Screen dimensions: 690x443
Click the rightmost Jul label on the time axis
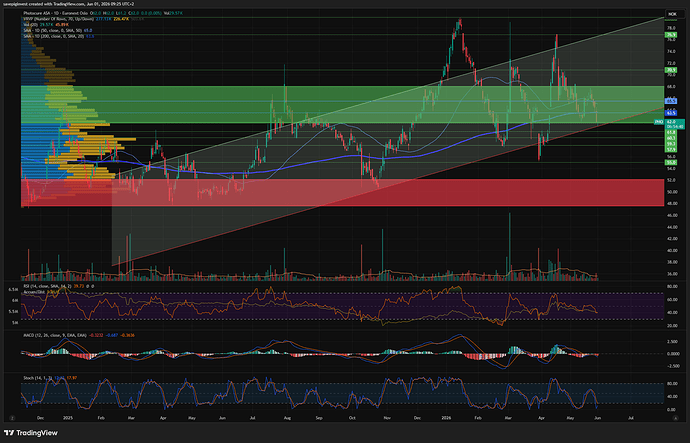[x=631, y=418]
